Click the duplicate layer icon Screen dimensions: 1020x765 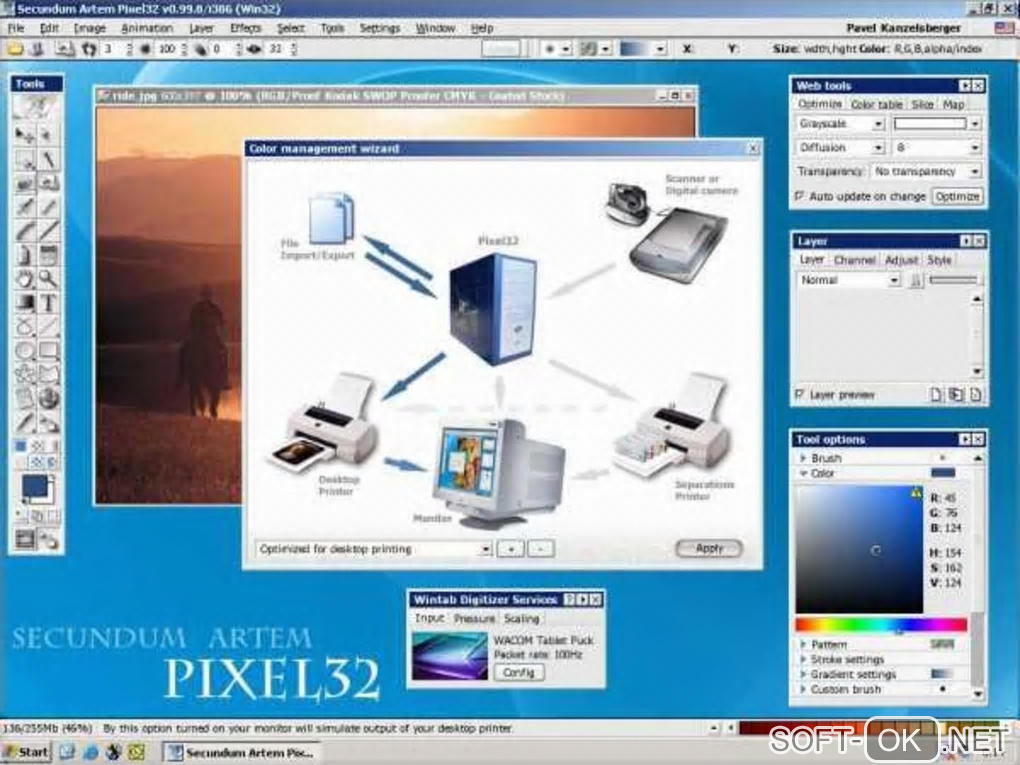point(956,394)
